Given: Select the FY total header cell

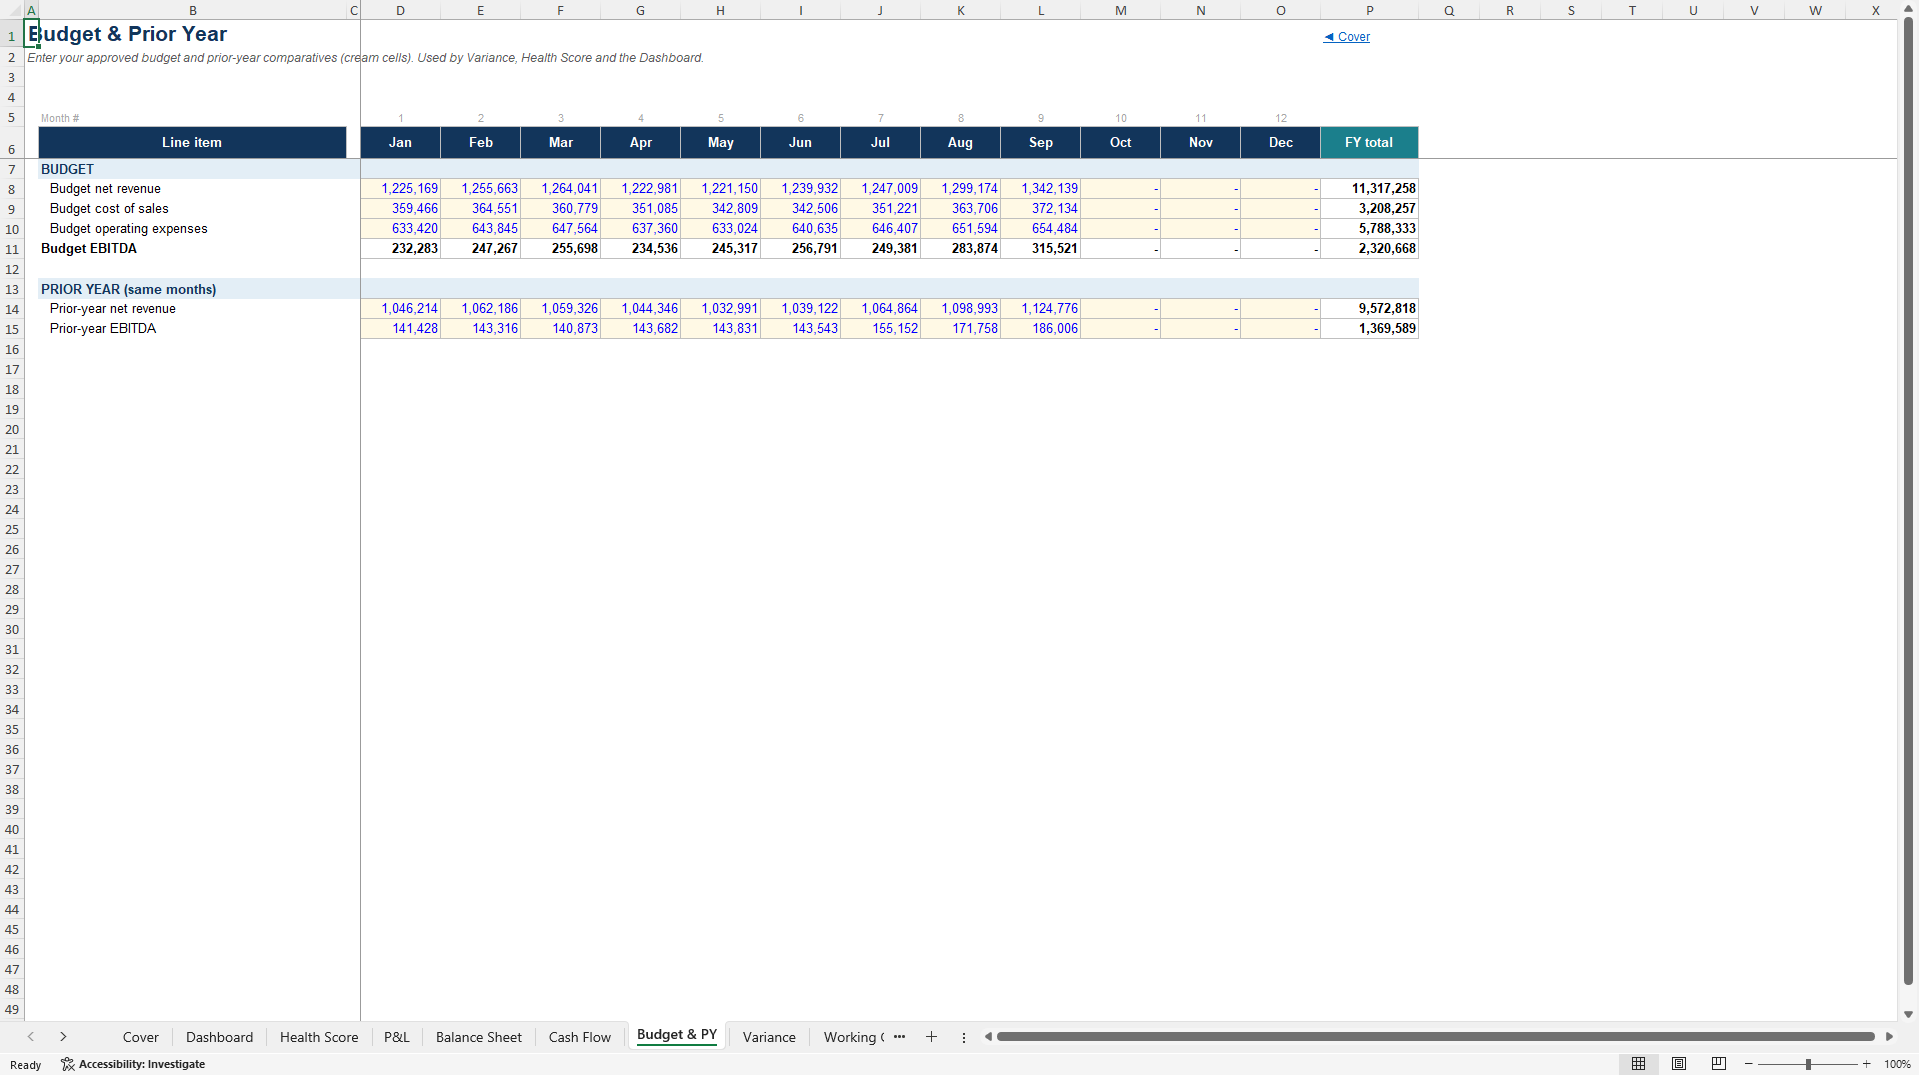Looking at the screenshot, I should tap(1369, 142).
